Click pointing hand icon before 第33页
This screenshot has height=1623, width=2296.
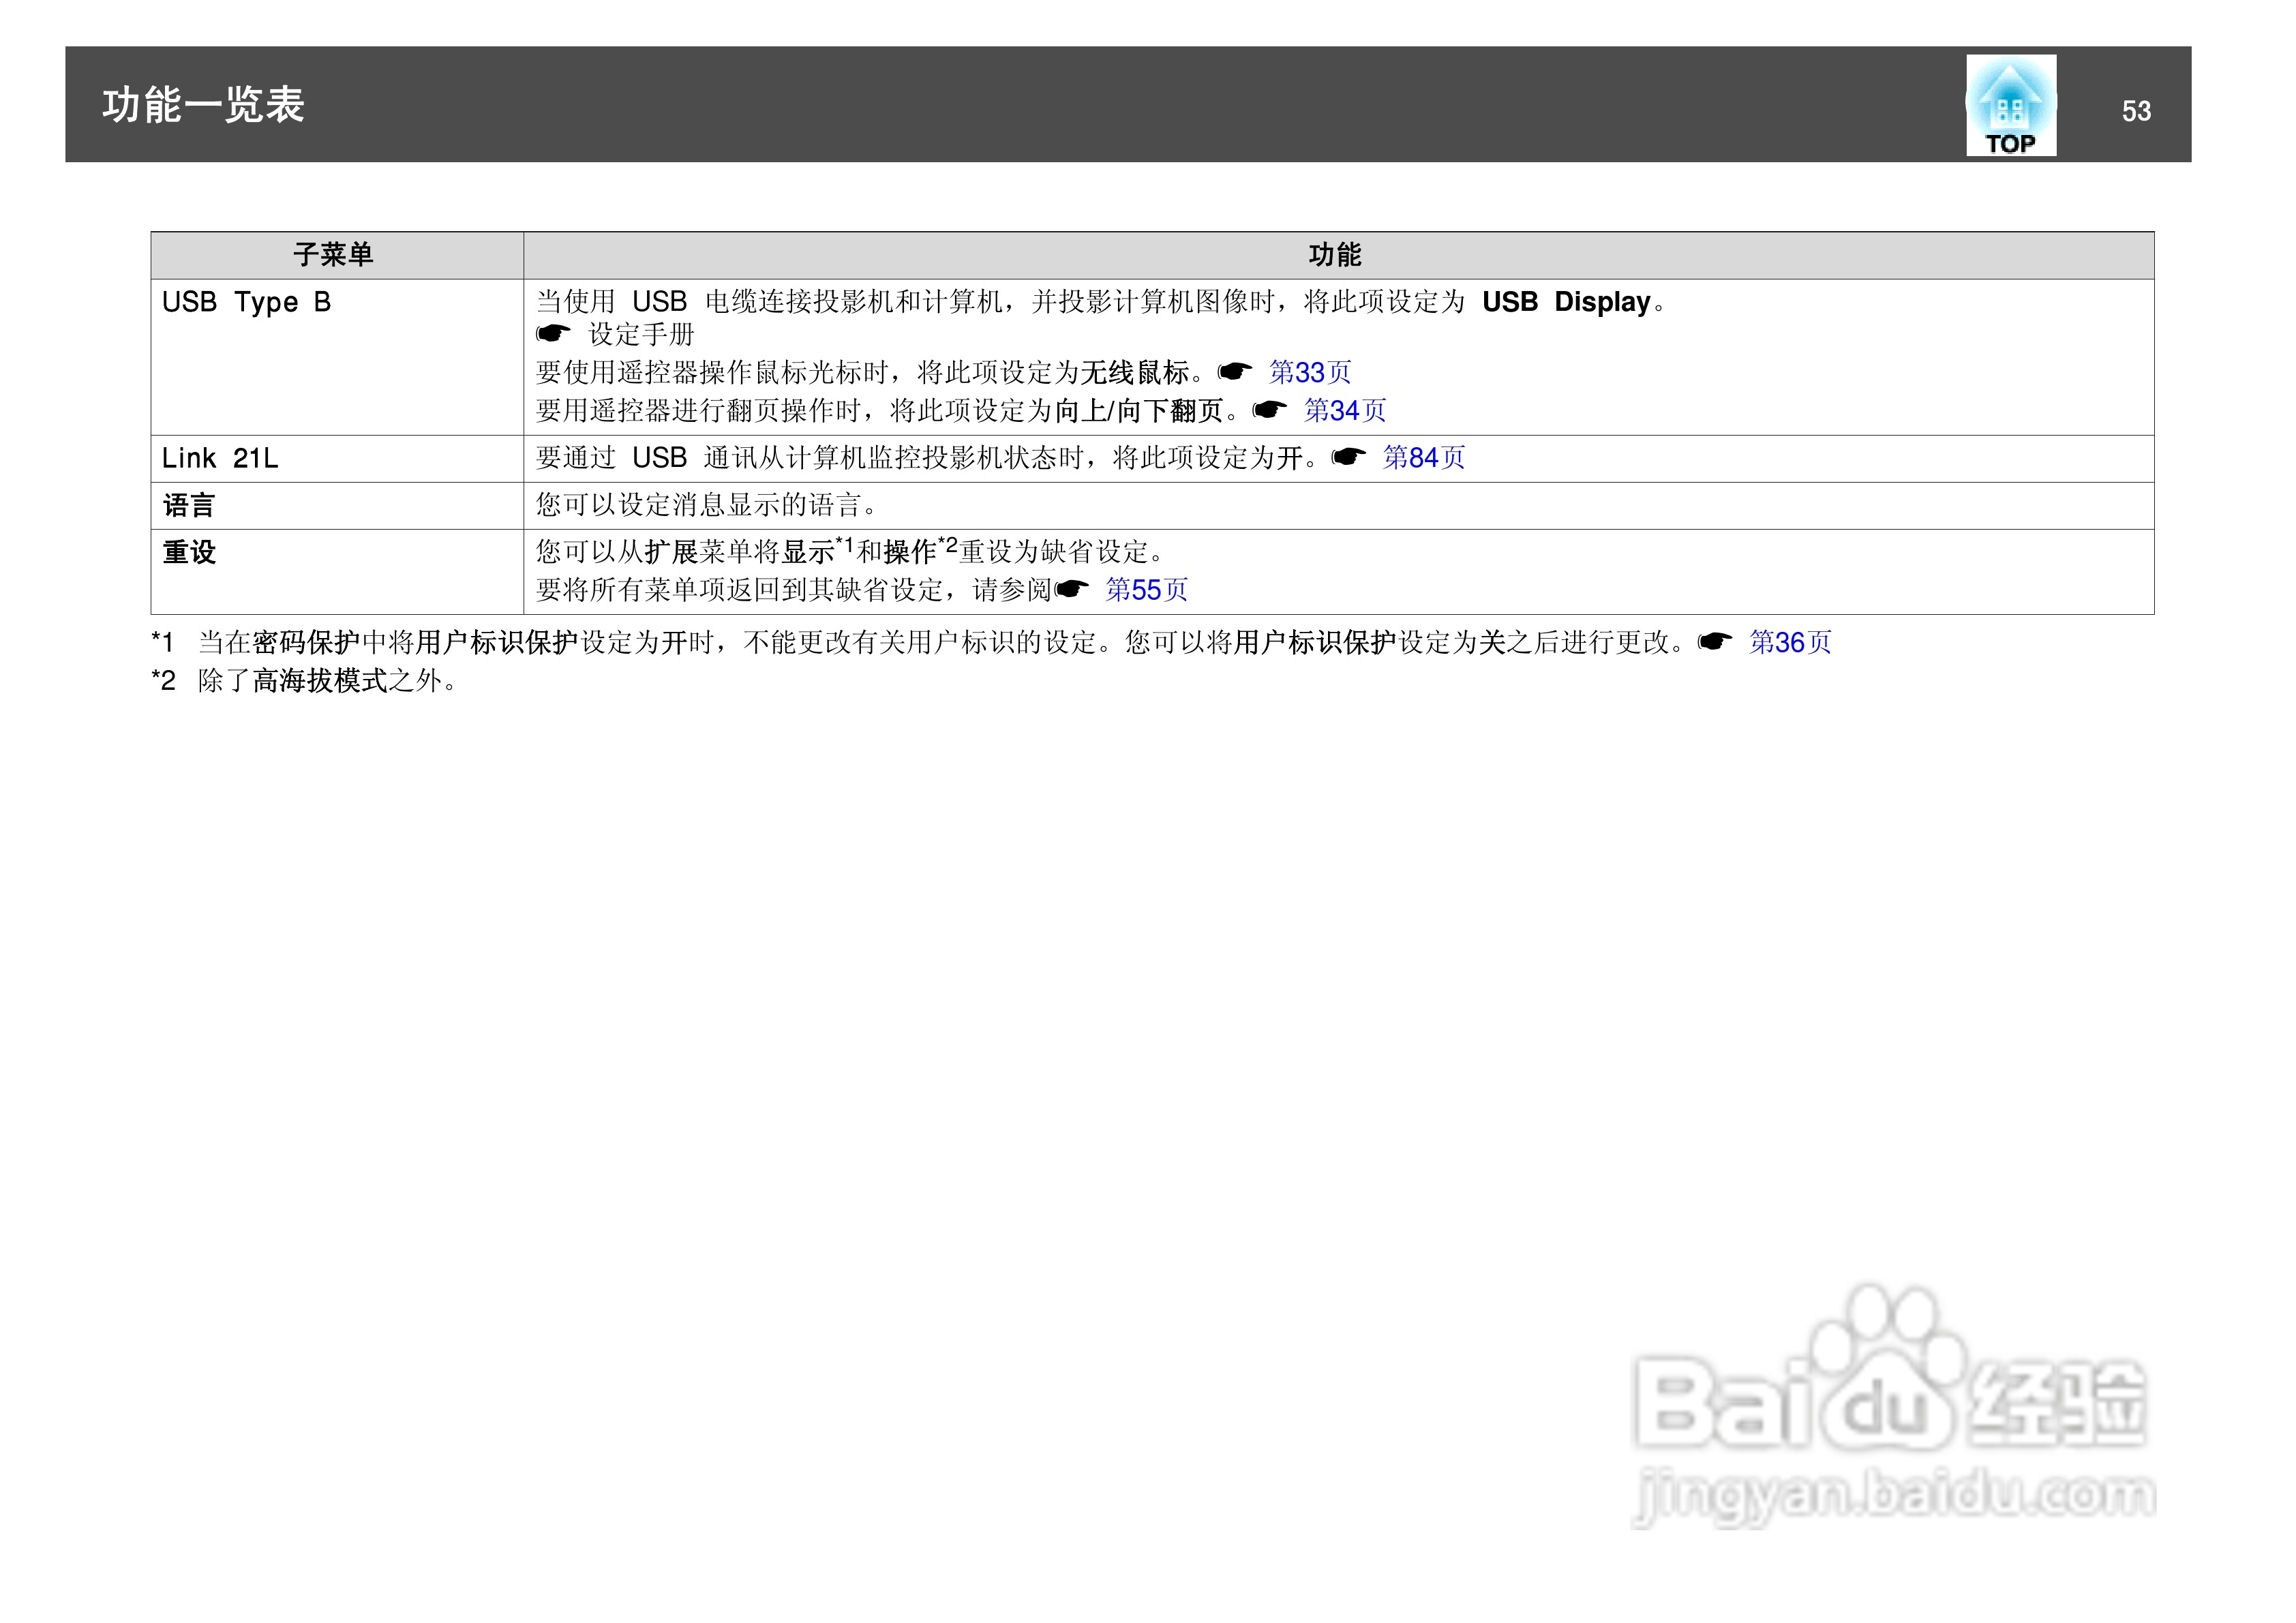tap(1234, 372)
